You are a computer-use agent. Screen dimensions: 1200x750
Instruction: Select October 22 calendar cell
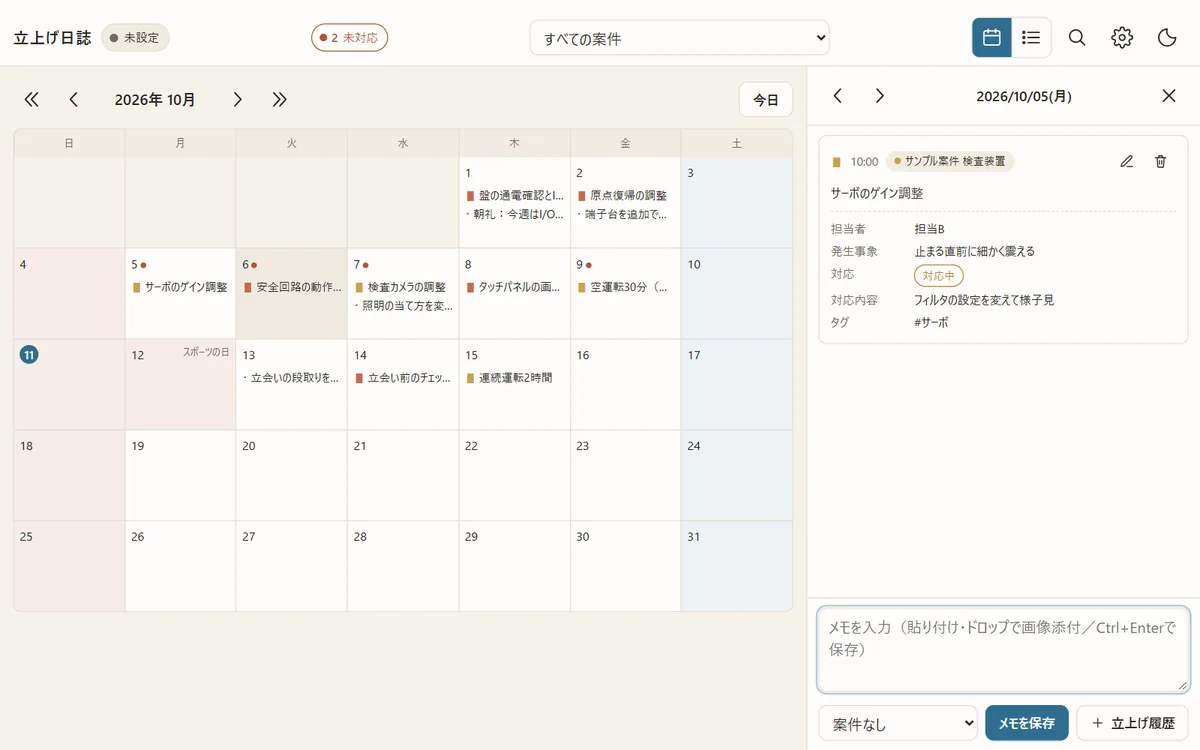[x=514, y=476]
